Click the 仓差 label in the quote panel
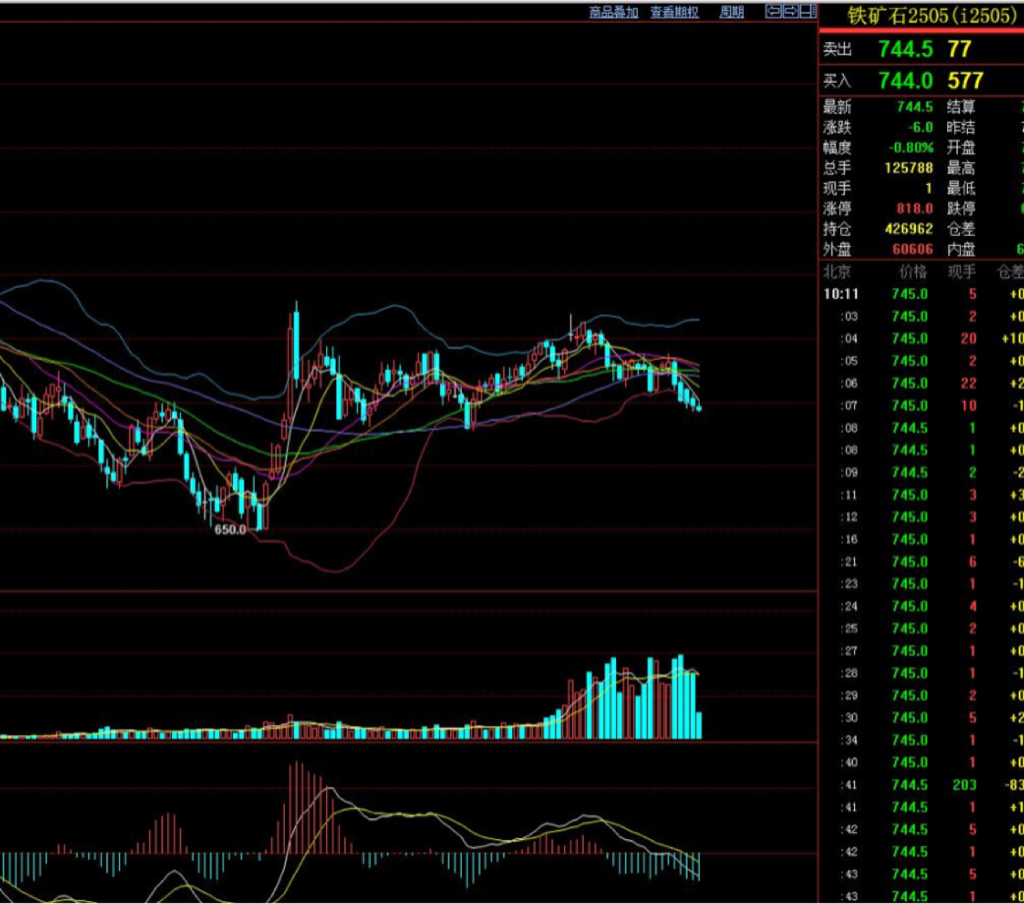1024x904 pixels. [961, 229]
